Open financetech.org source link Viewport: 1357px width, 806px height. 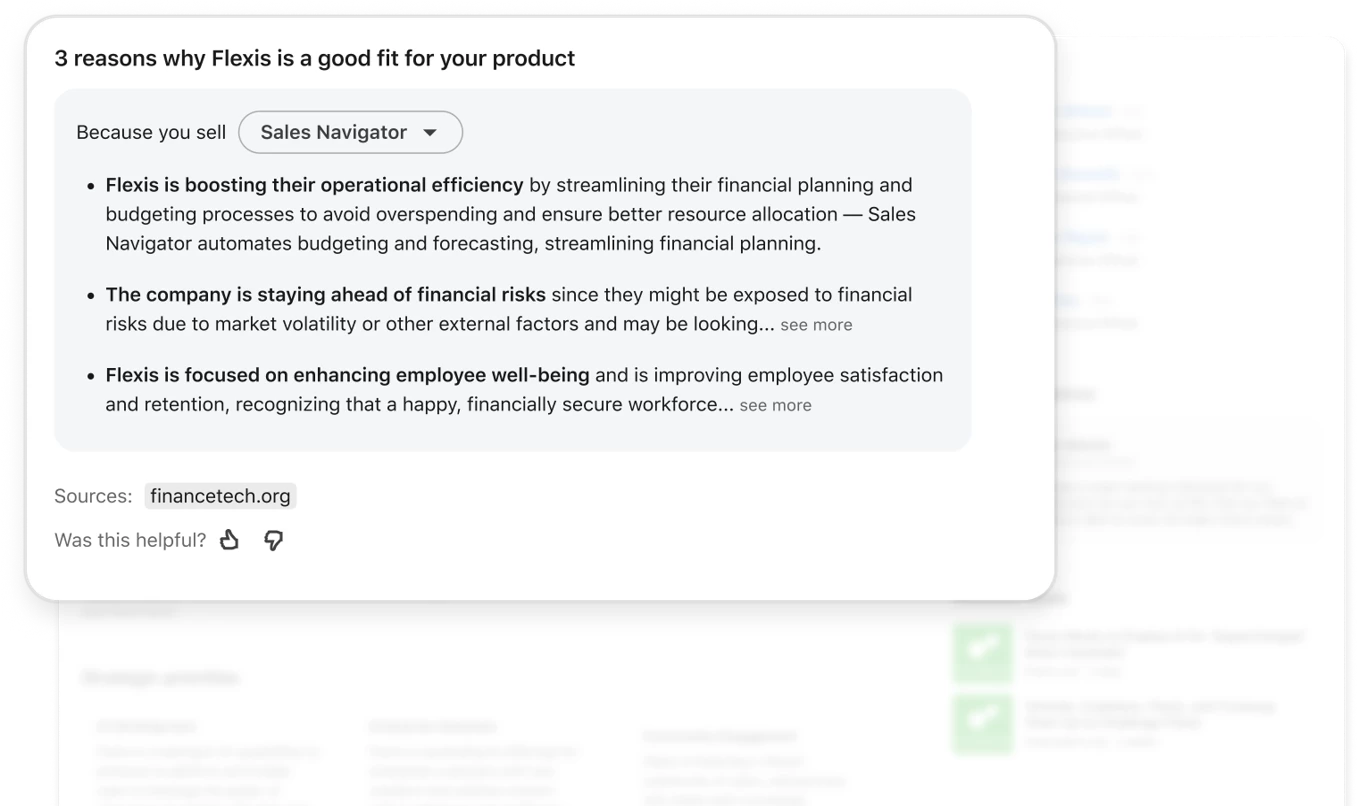tap(220, 496)
